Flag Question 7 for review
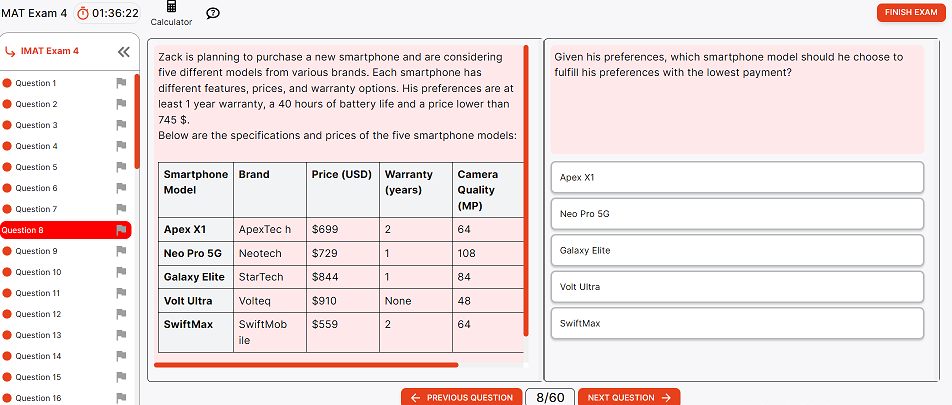 pos(121,209)
